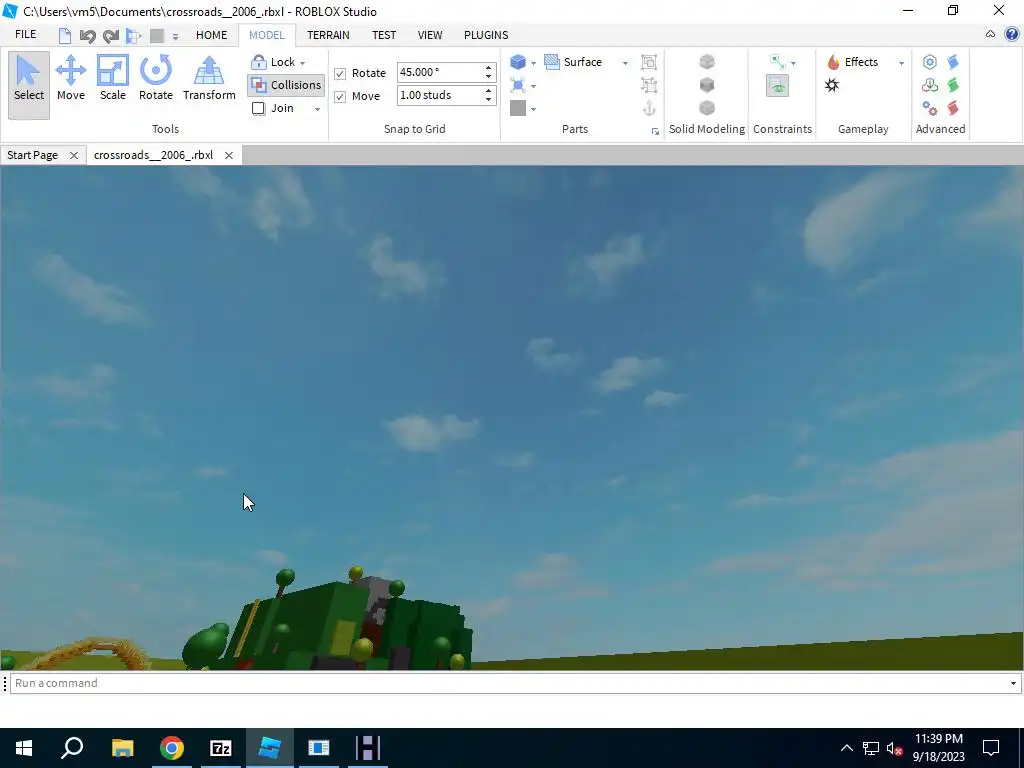1024x768 pixels.
Task: Click the Negate solid modeling icon
Action: point(707,85)
